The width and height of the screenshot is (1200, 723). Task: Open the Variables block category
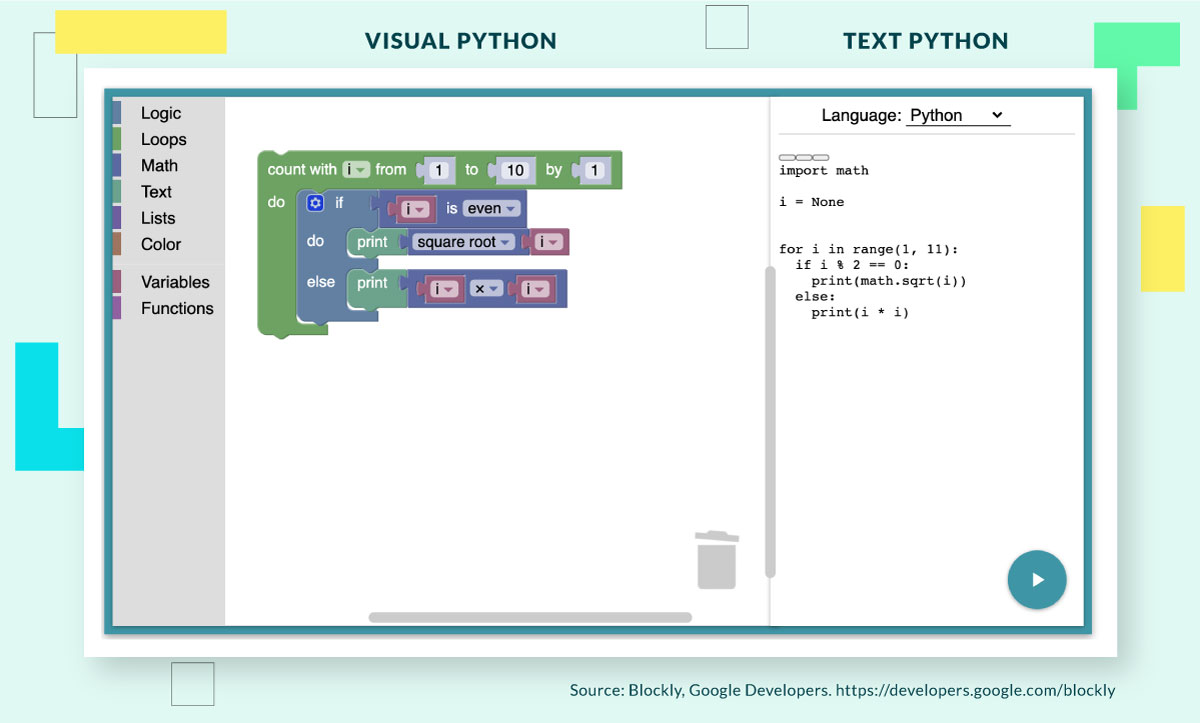(x=175, y=282)
